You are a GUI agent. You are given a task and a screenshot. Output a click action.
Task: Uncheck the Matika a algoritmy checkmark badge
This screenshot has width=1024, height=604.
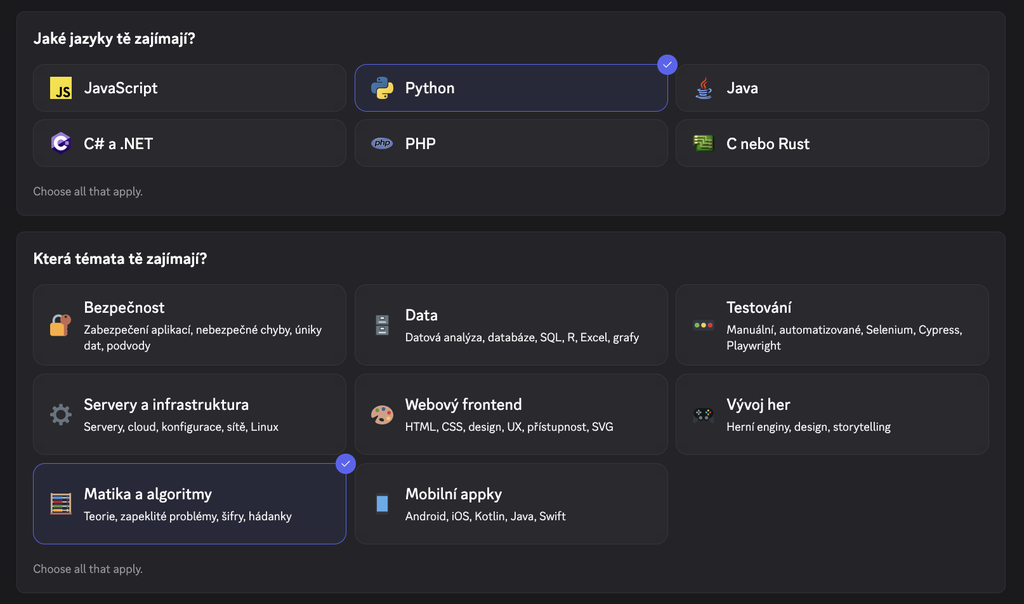pos(346,464)
